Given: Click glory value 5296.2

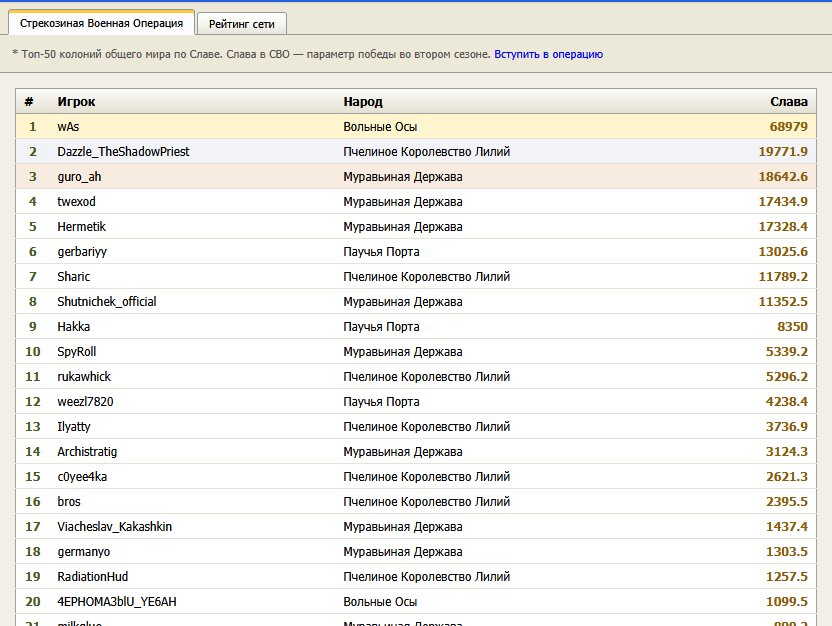Looking at the screenshot, I should 787,376.
